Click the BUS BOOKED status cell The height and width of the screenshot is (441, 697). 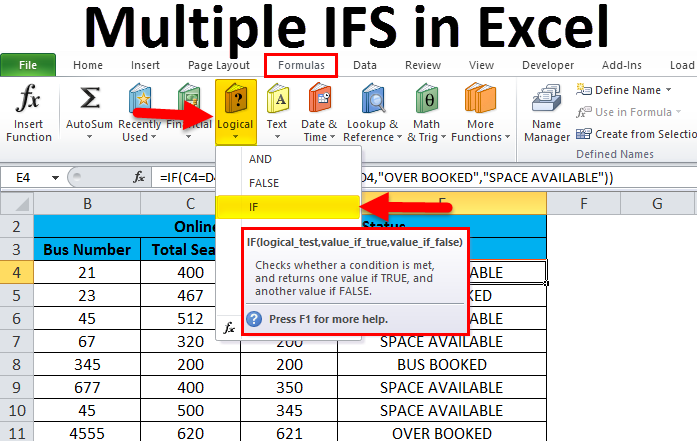point(442,365)
